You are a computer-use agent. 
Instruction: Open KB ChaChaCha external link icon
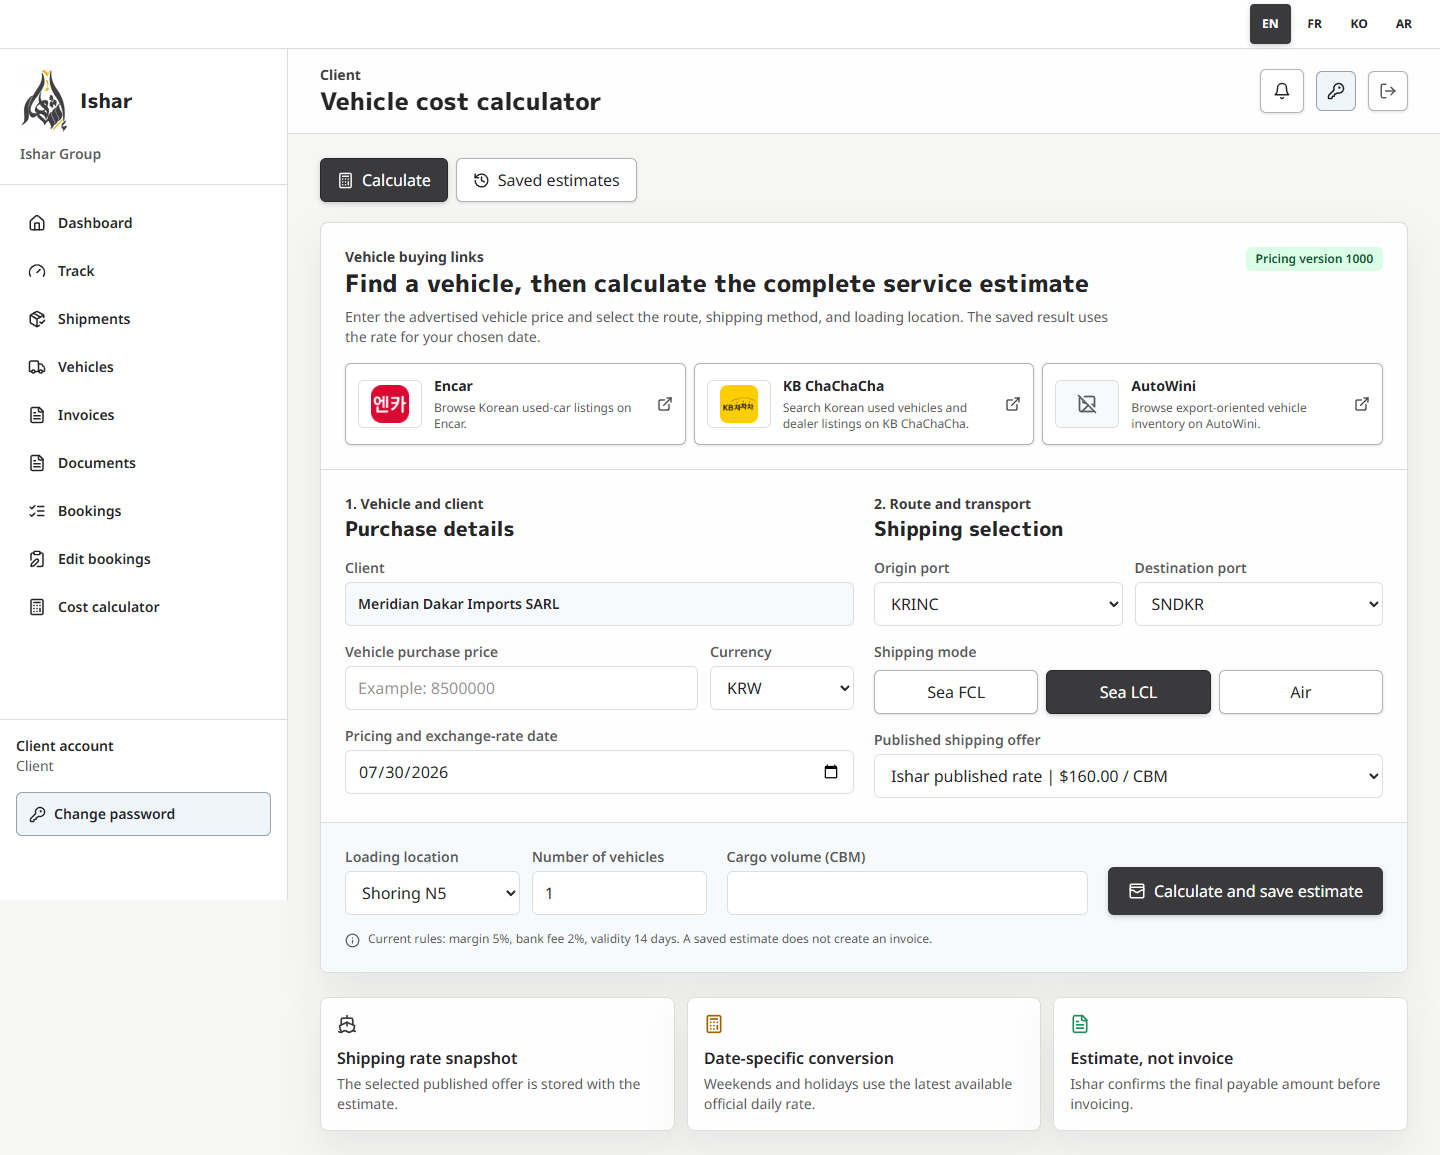coord(1013,404)
